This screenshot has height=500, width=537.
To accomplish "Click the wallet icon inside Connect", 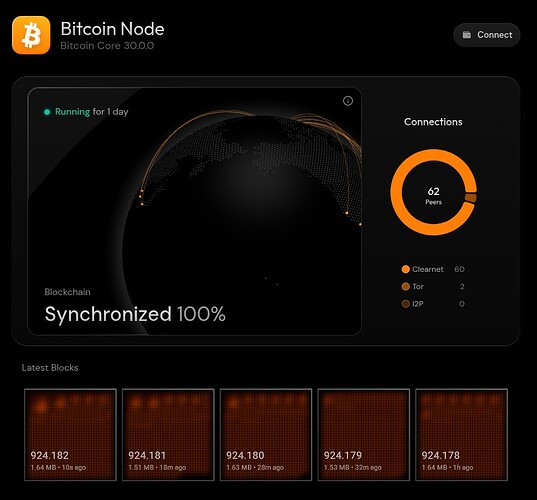I will pyautogui.click(x=466, y=35).
